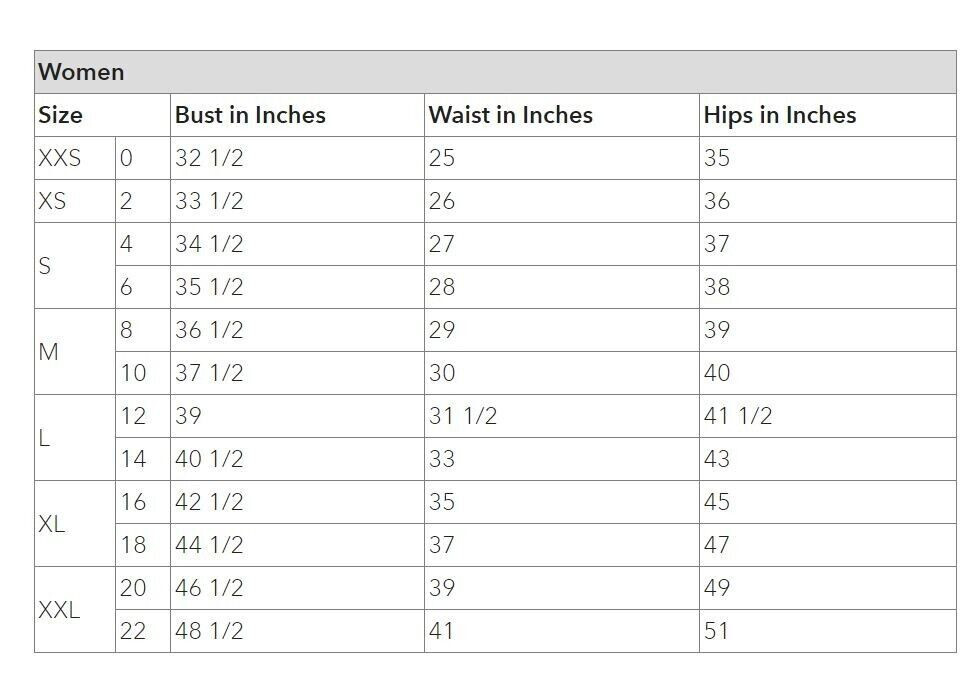Screen dimensions: 978x683
Task: Click numeric size 22 cell
Action: pyautogui.click(x=143, y=631)
